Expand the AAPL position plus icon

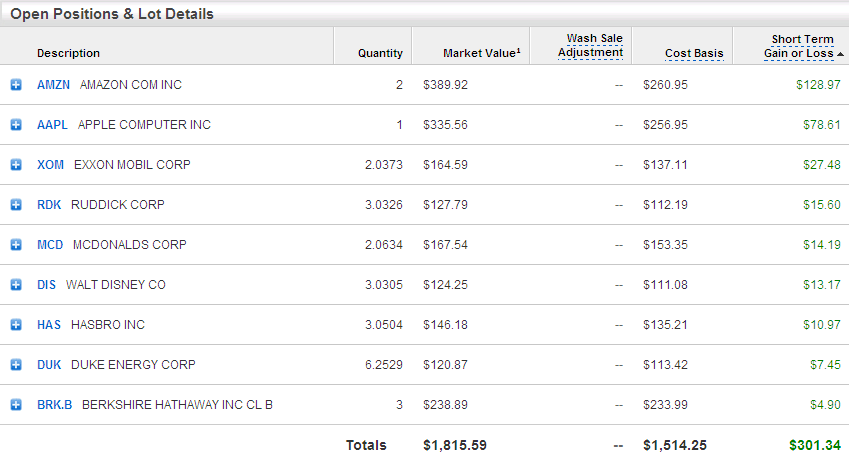16,125
